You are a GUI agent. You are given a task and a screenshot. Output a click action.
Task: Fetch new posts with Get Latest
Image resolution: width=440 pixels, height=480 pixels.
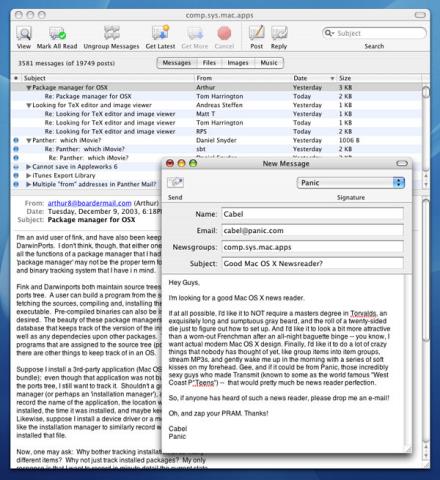coord(160,33)
